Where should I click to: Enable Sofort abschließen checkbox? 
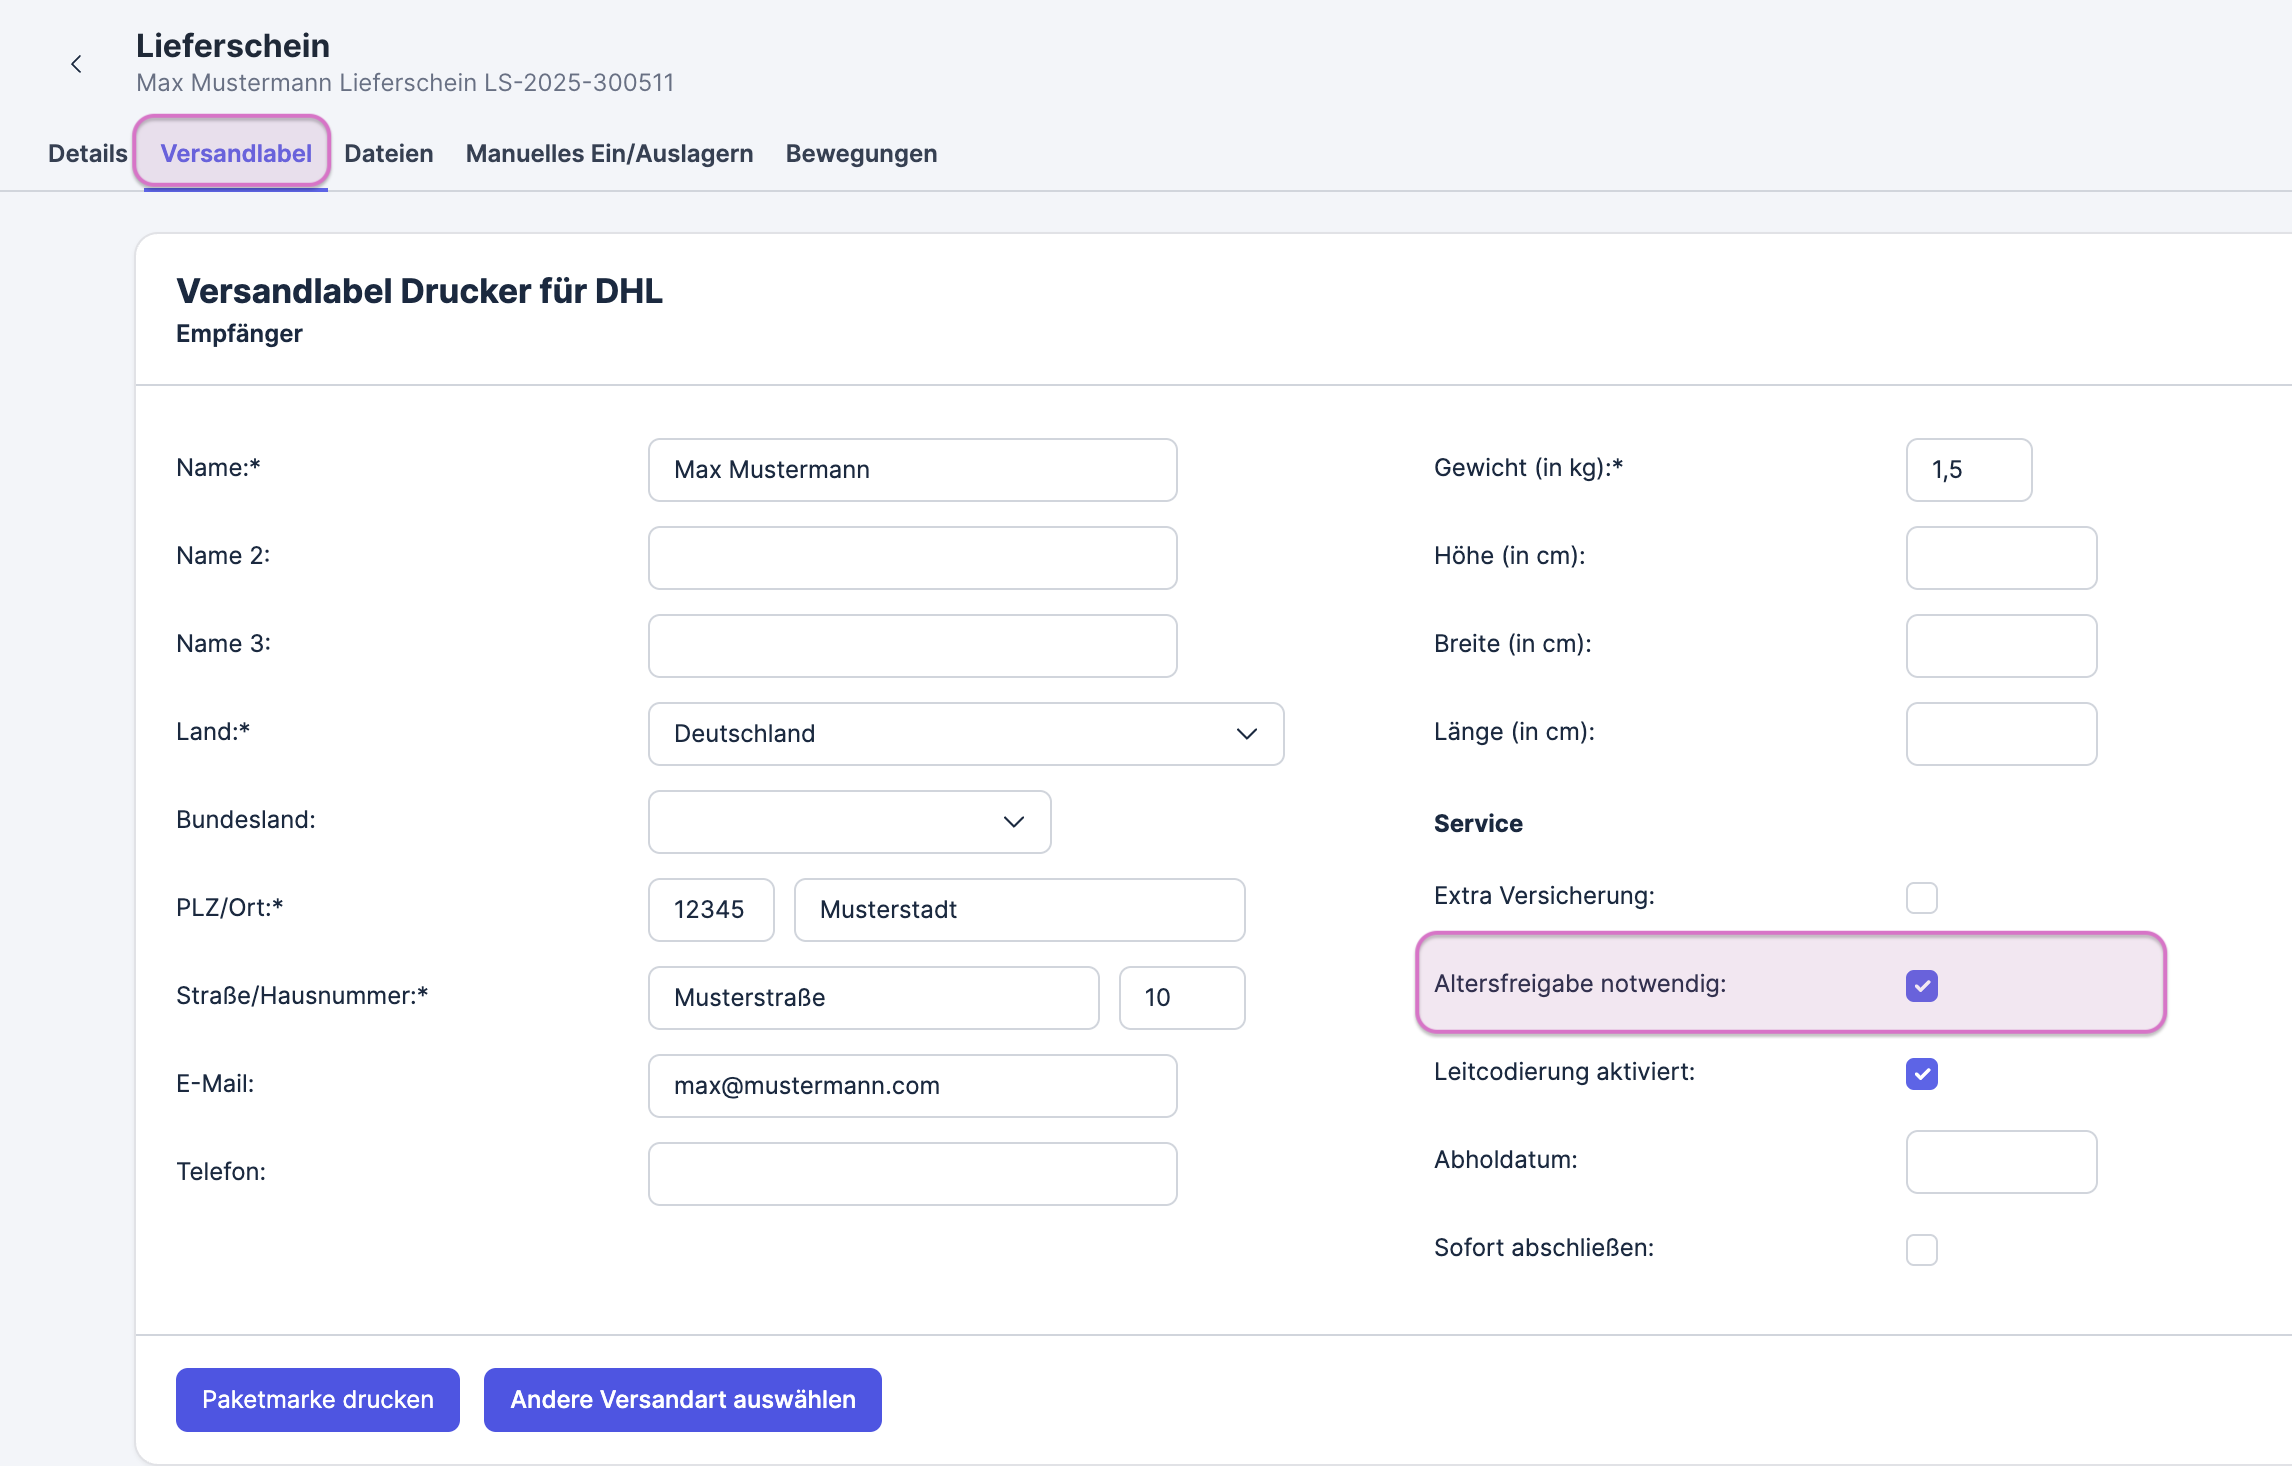pyautogui.click(x=1921, y=1249)
